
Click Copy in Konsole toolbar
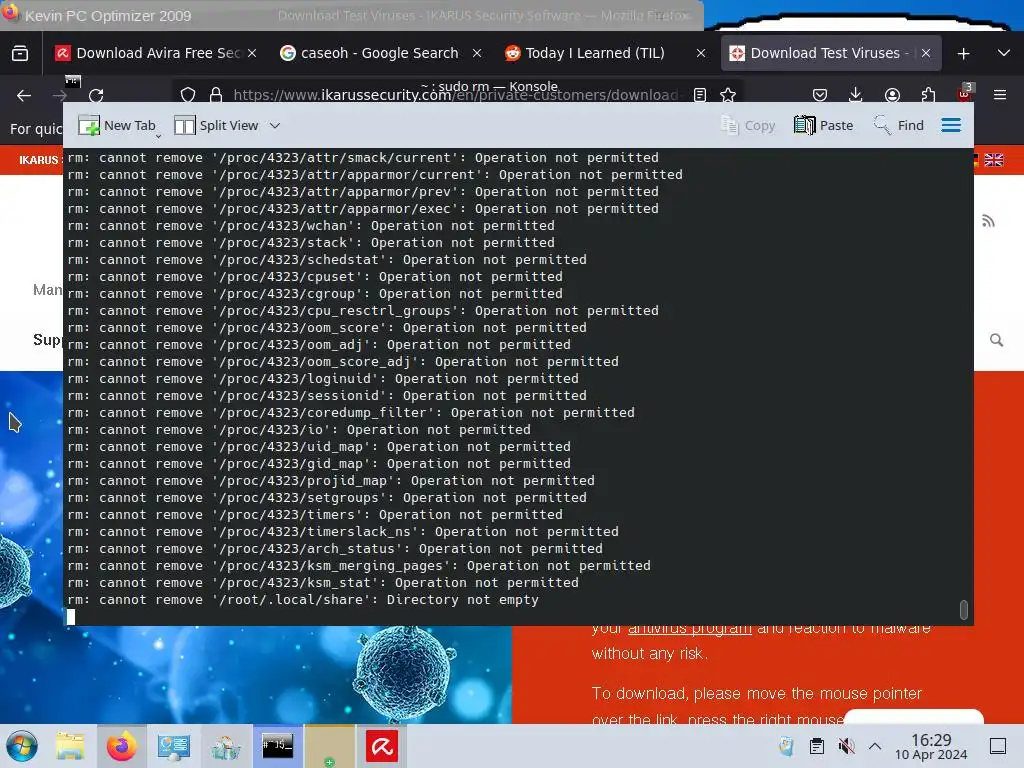click(x=748, y=125)
